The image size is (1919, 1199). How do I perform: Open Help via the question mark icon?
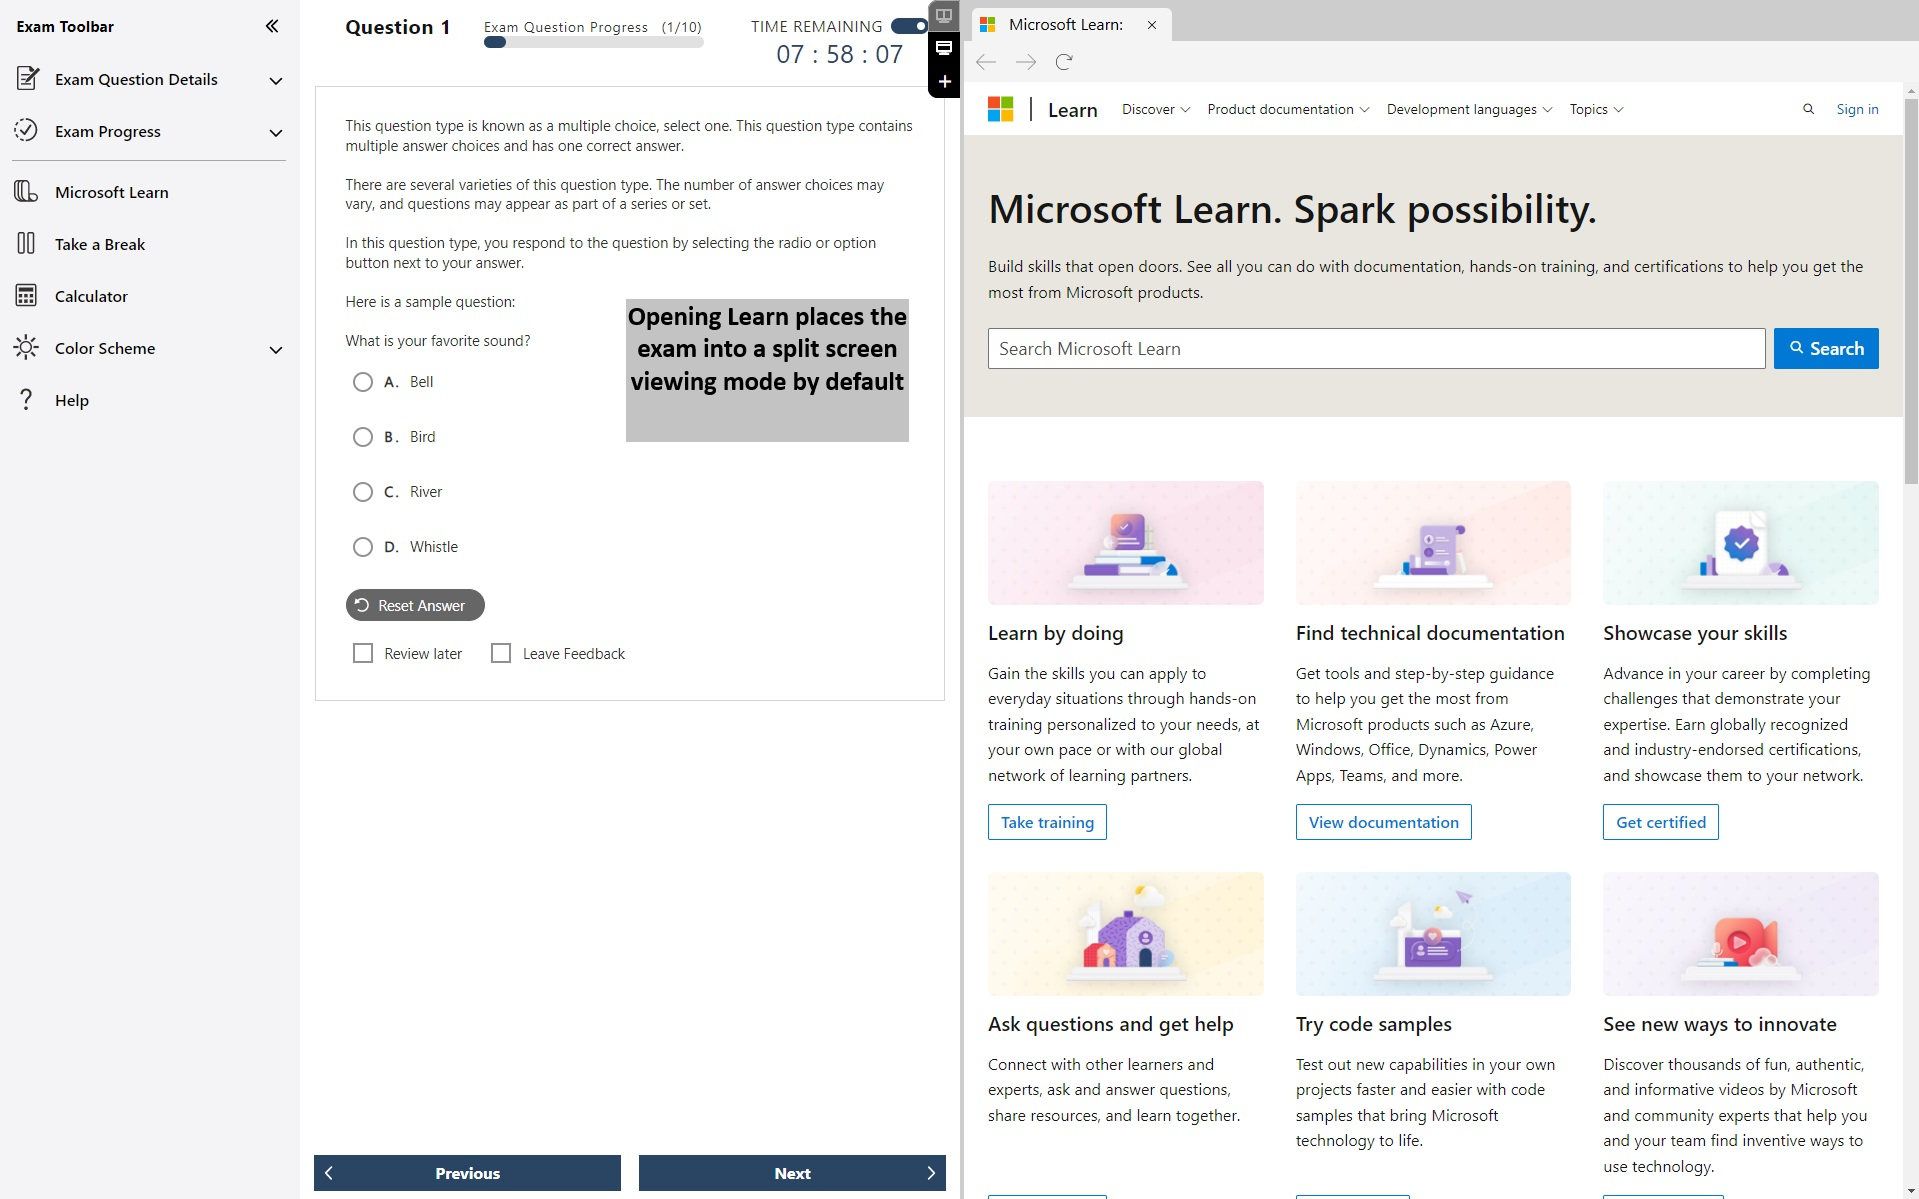pos(26,399)
